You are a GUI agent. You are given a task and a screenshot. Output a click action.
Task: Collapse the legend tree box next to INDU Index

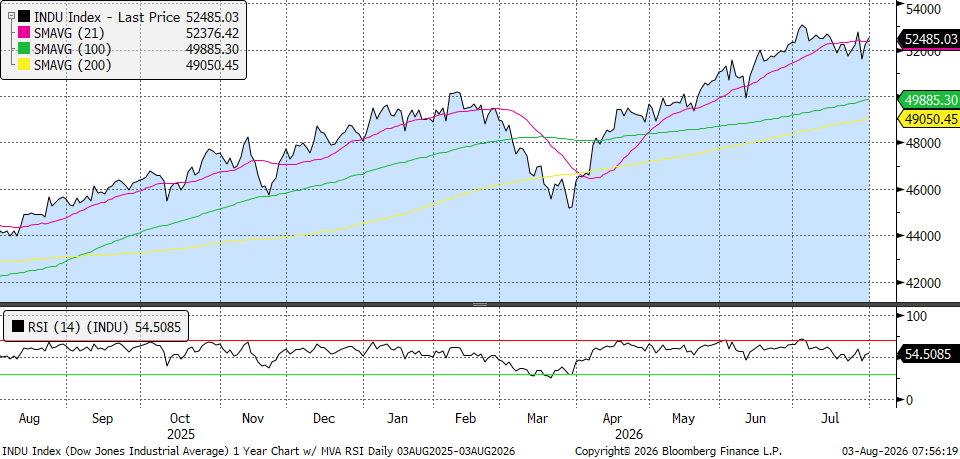pyautogui.click(x=11, y=17)
